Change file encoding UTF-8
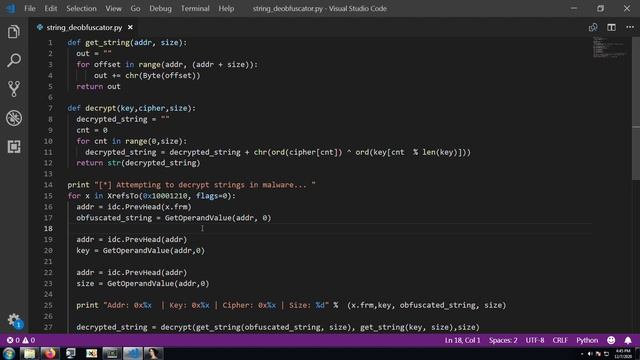Screen dimensions: 640x360 pos(535,340)
